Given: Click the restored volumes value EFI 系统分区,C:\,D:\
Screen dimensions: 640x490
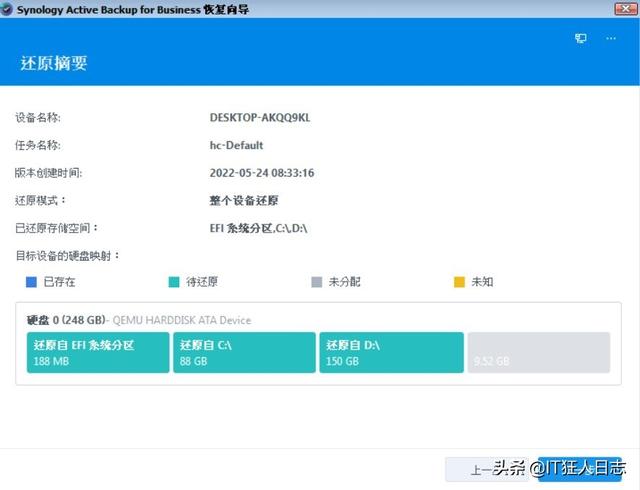Looking at the screenshot, I should (x=258, y=228).
